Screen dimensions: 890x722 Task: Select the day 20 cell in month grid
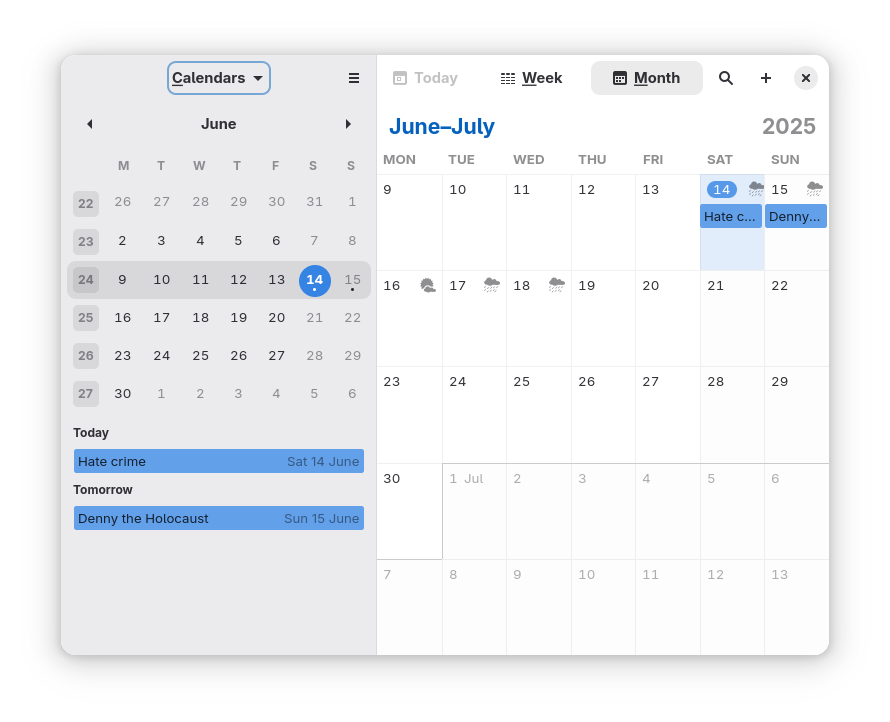(668, 318)
